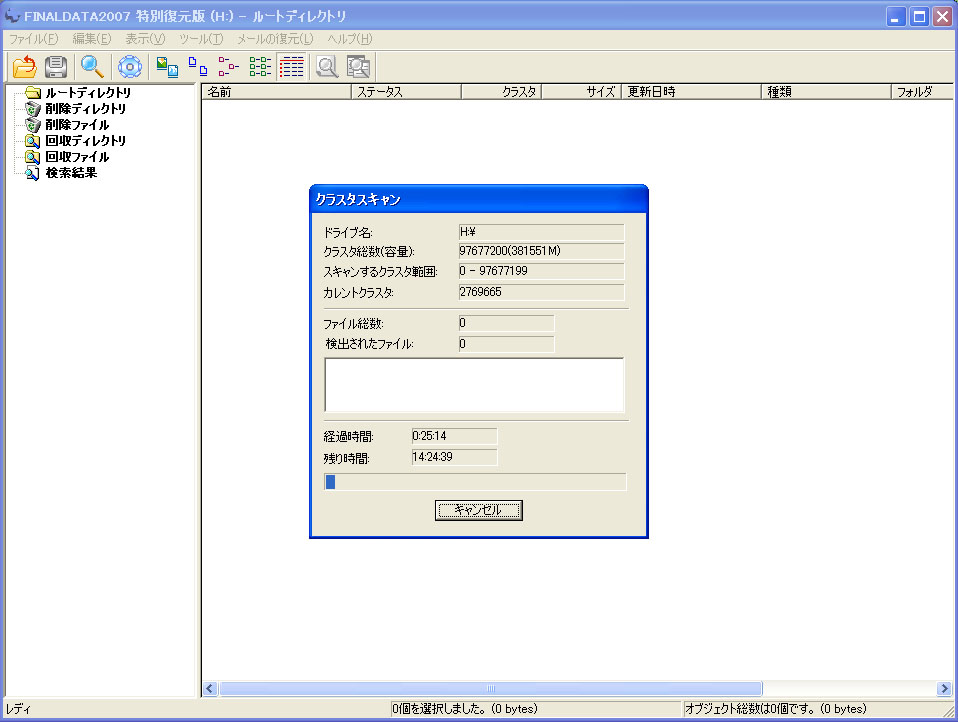
Task: Select ルートディレクトリ in the tree
Action: pyautogui.click(x=88, y=93)
